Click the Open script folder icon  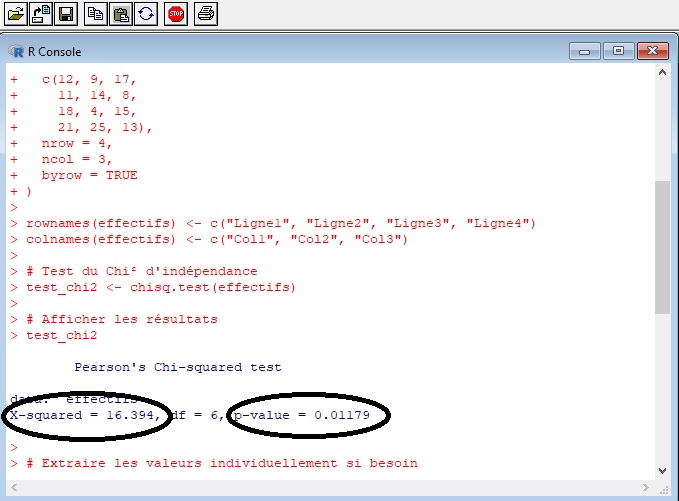pos(18,14)
